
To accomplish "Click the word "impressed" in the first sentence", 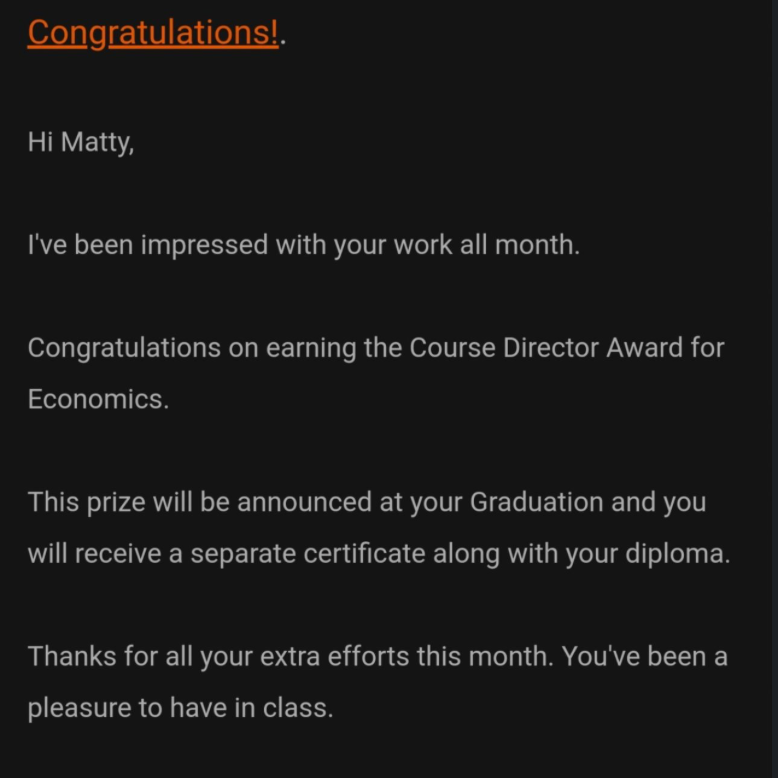I will pos(204,245).
